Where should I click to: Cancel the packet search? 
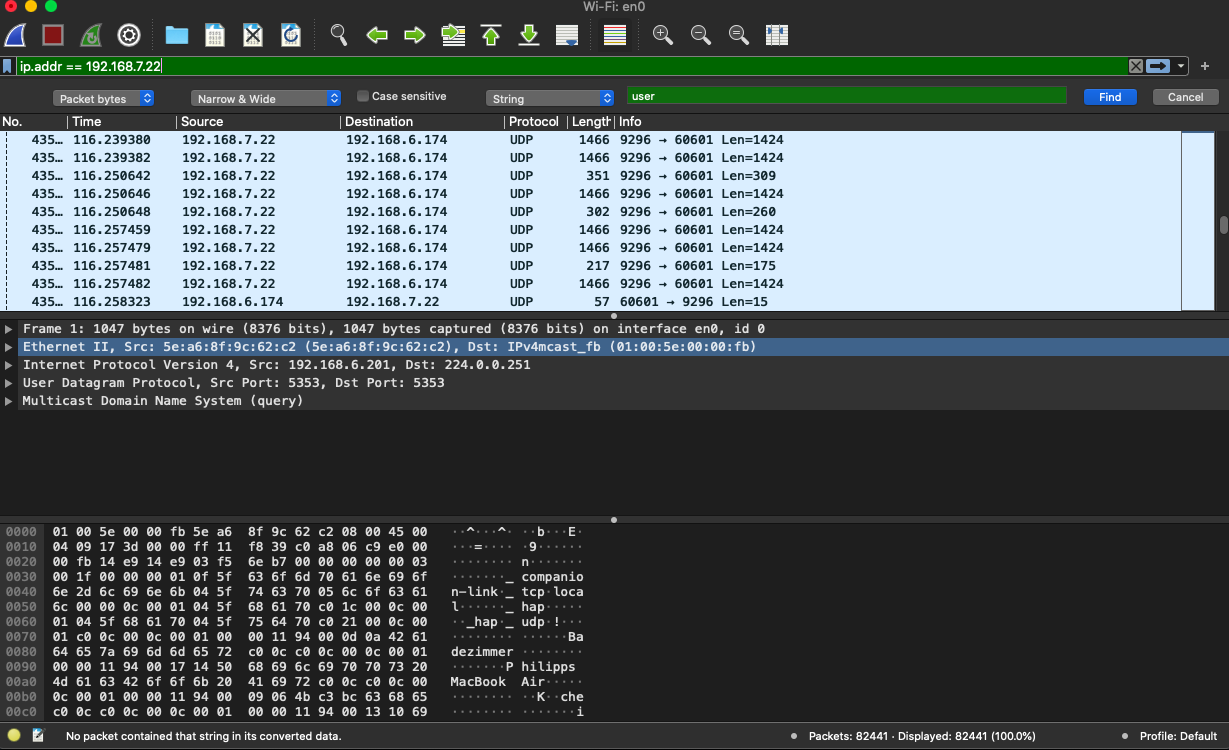pos(1185,97)
